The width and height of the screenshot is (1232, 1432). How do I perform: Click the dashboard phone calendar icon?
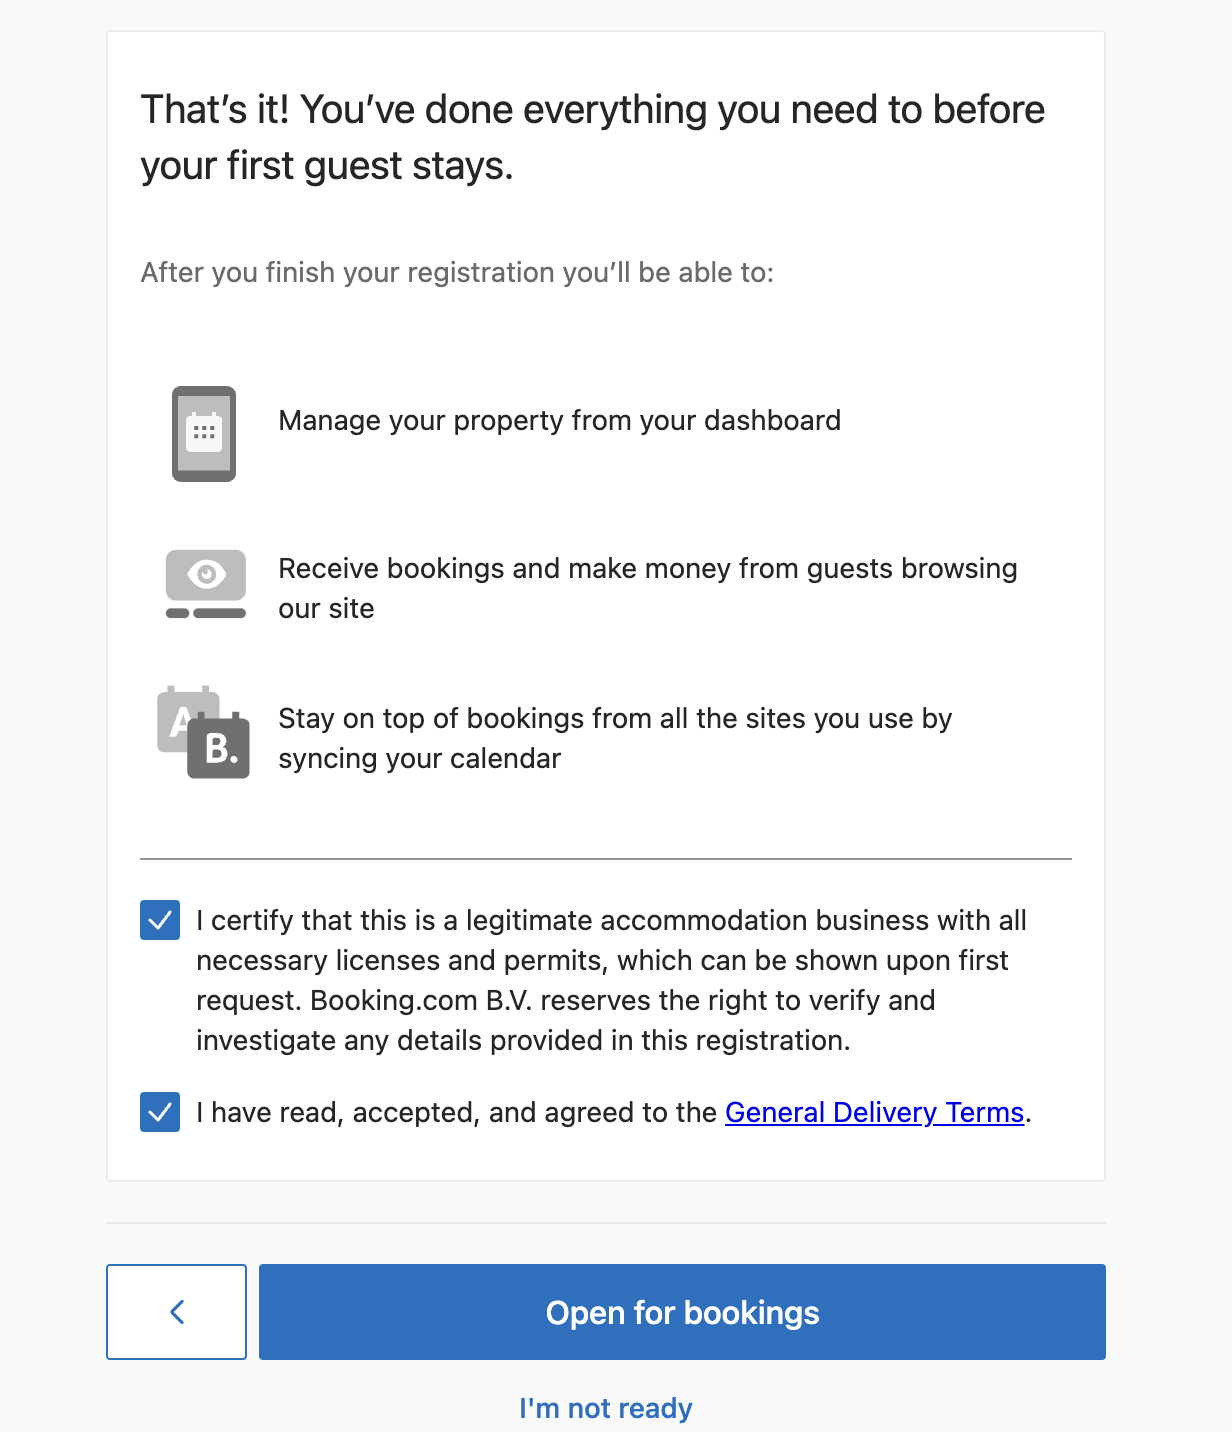[x=204, y=433]
